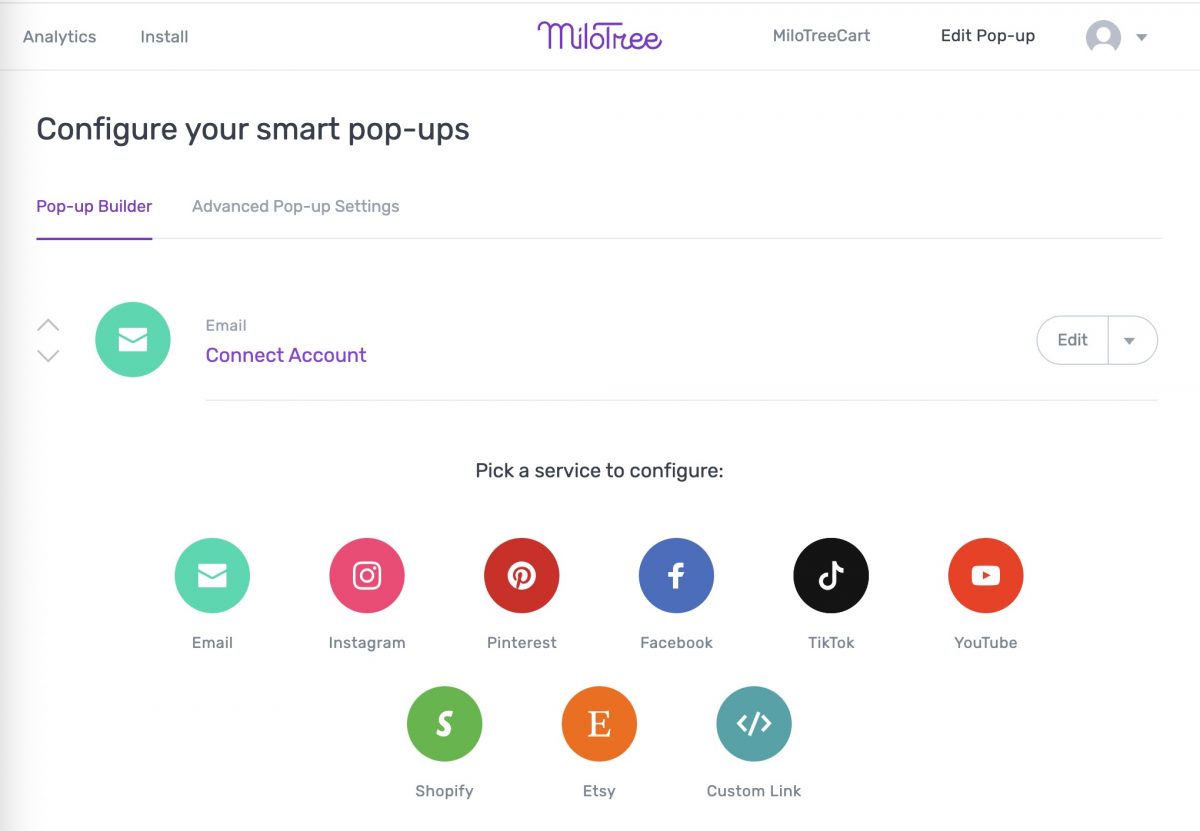Click the Email service icon in picker
Screen dimensions: 1200x831
[212, 576]
